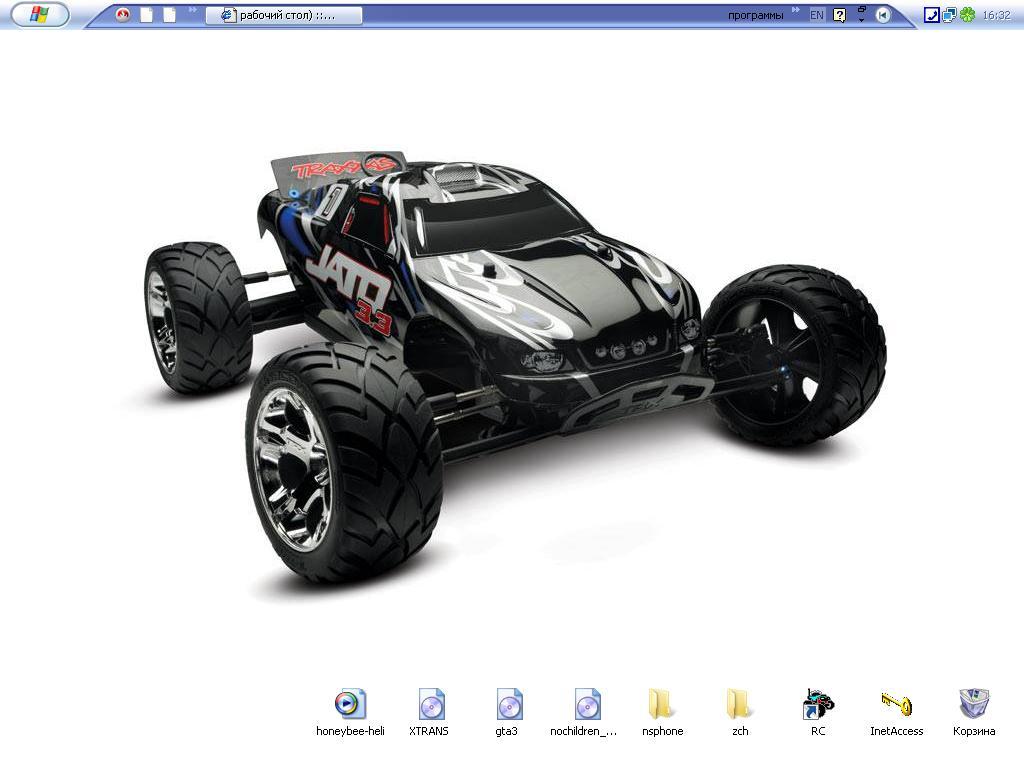Screen dimensions: 1024x768
Task: Switch input language via EN indicator
Action: [816, 15]
